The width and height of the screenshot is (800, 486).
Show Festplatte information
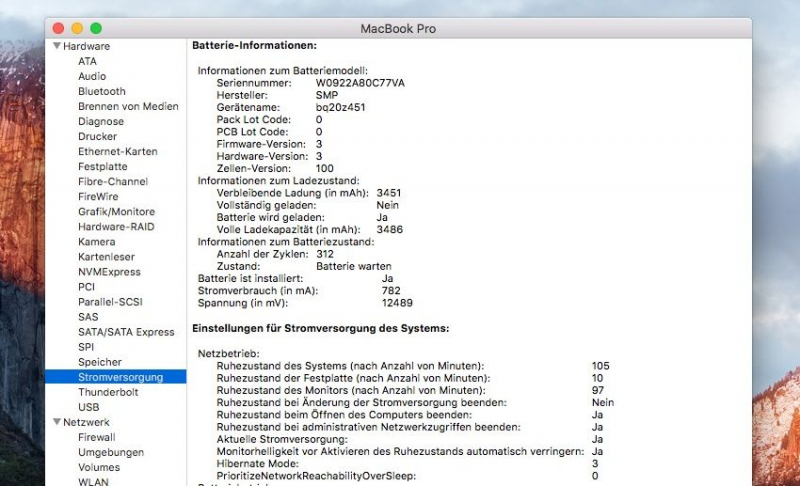tap(103, 167)
